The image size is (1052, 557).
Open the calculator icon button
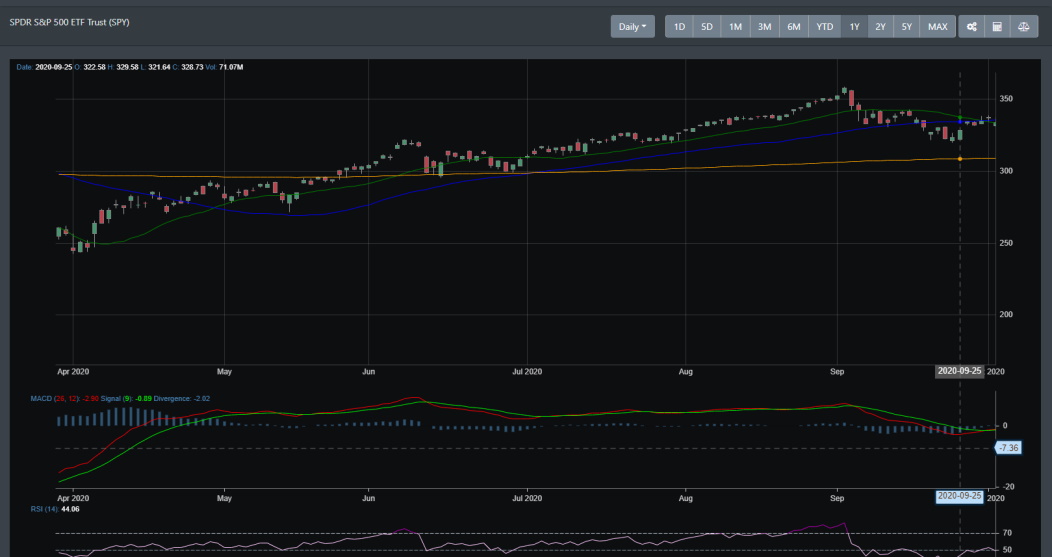997,27
